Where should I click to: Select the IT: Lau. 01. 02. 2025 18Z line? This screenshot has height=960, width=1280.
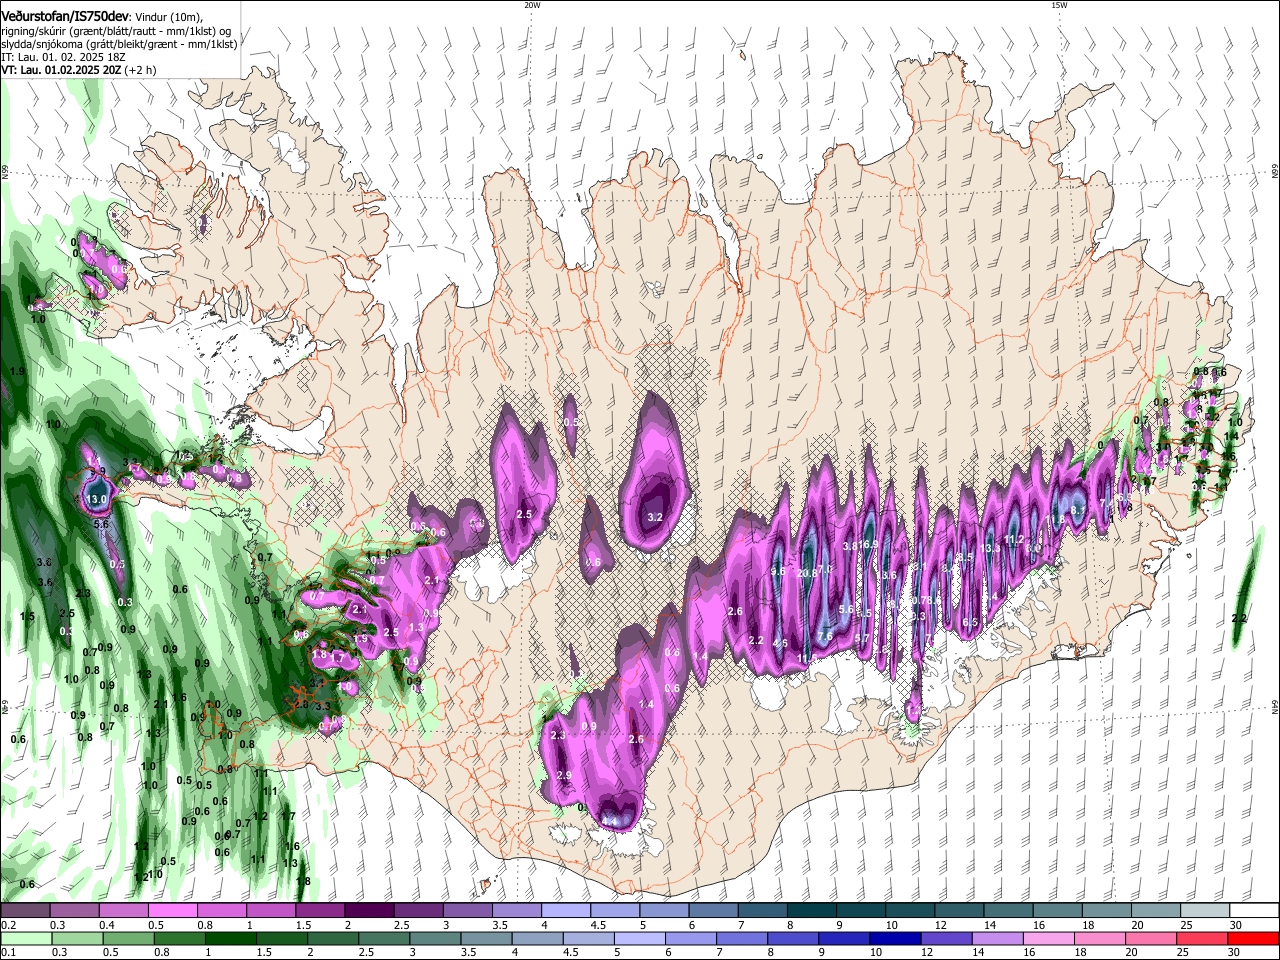click(x=63, y=57)
